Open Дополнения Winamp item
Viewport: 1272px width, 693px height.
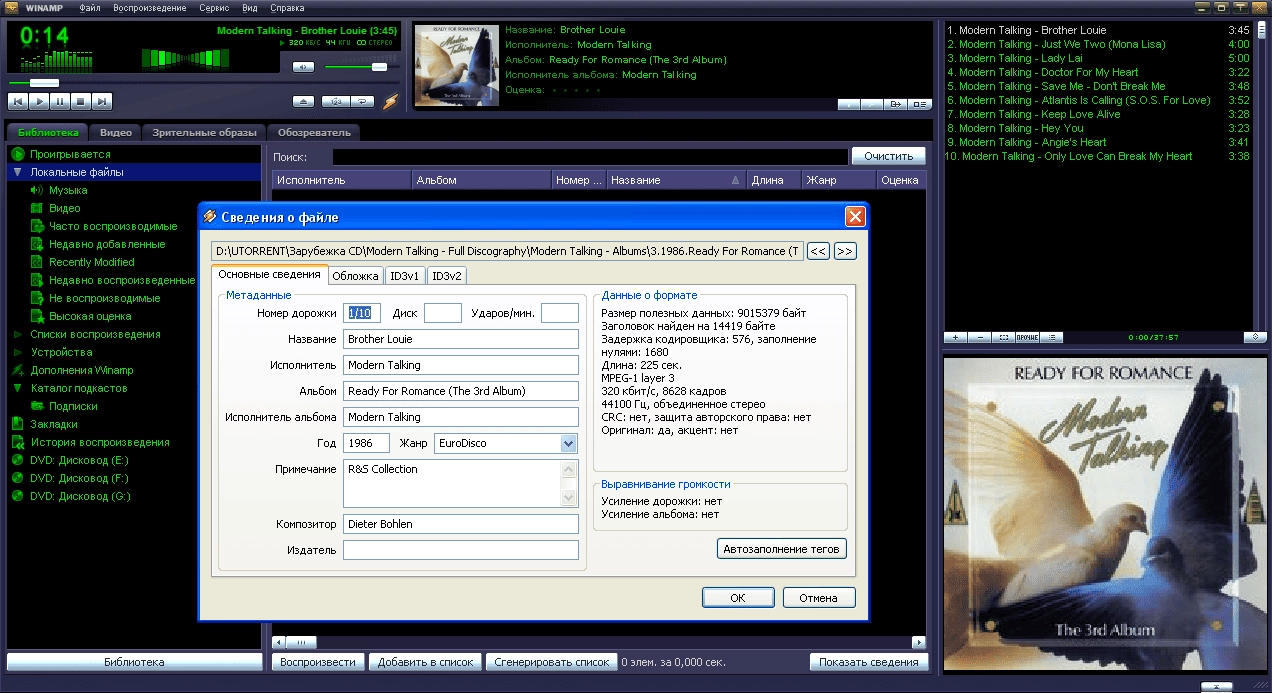click(x=81, y=370)
